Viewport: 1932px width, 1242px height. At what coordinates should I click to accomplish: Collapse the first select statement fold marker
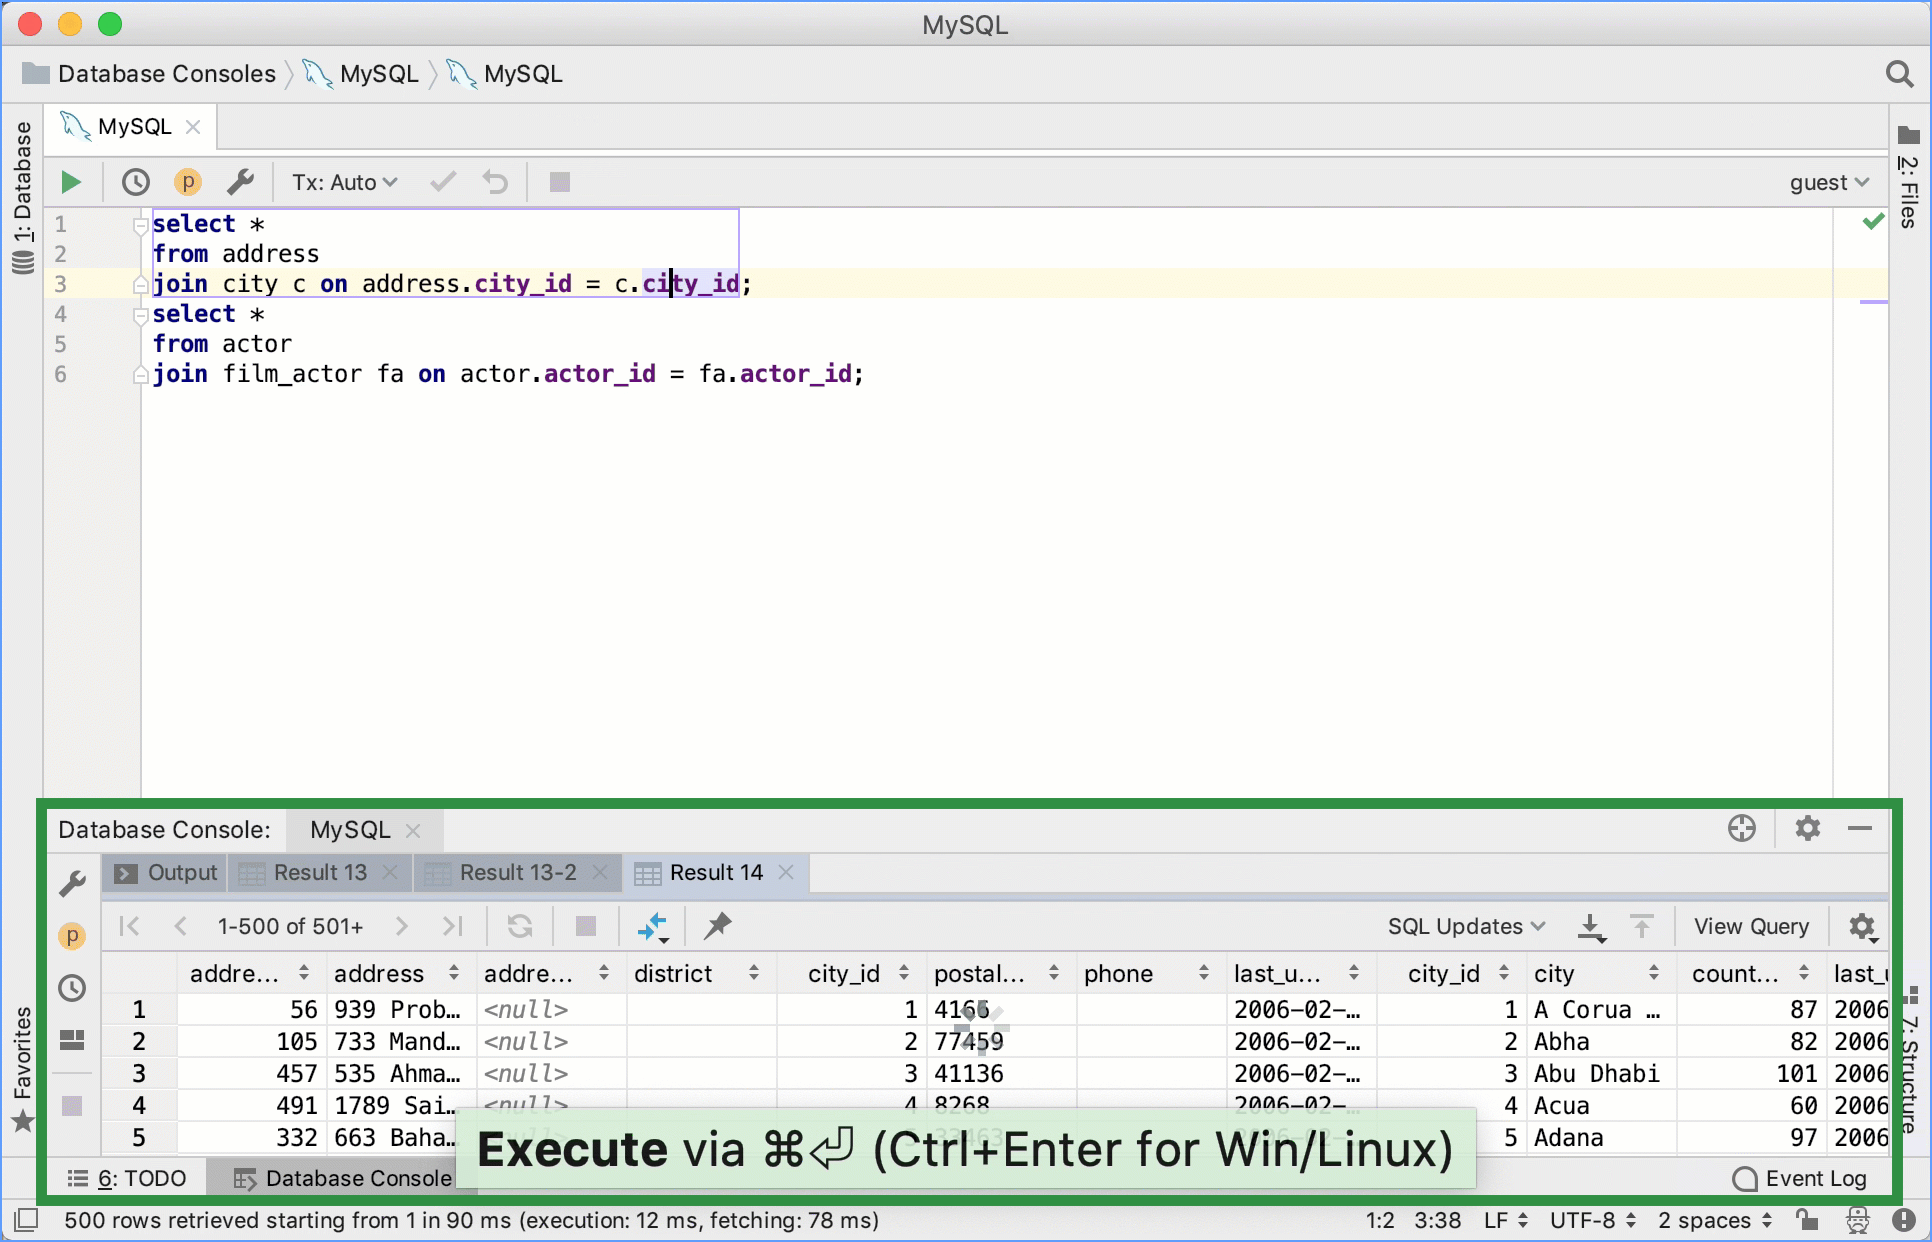[x=141, y=225]
